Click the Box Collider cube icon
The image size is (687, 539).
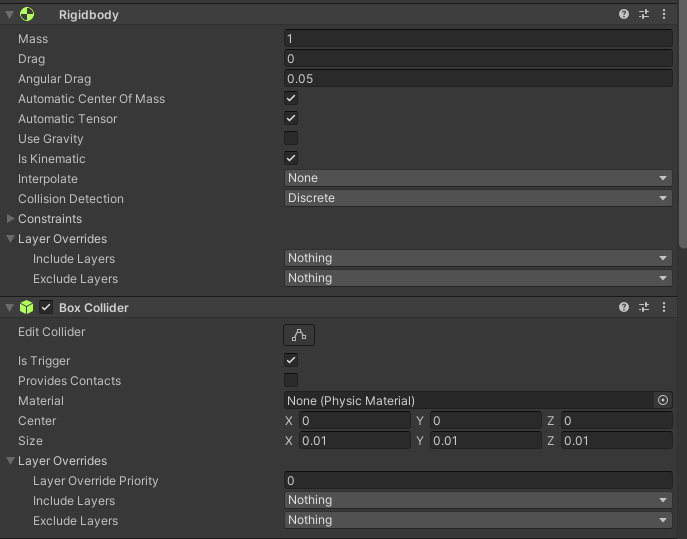[x=27, y=308]
